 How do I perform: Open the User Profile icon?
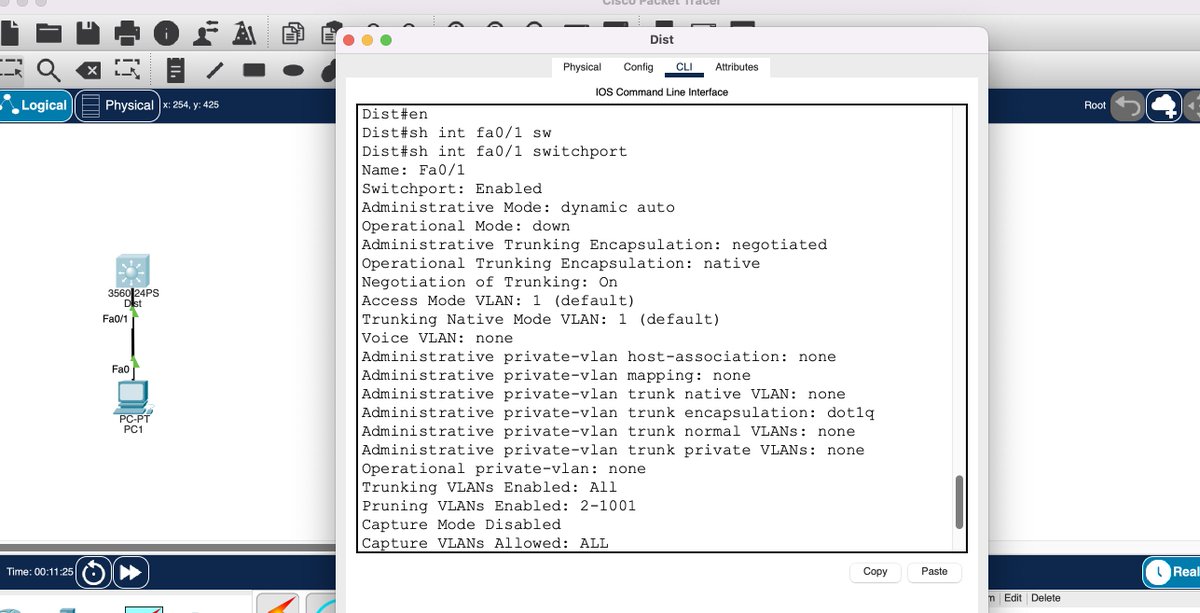[x=205, y=34]
